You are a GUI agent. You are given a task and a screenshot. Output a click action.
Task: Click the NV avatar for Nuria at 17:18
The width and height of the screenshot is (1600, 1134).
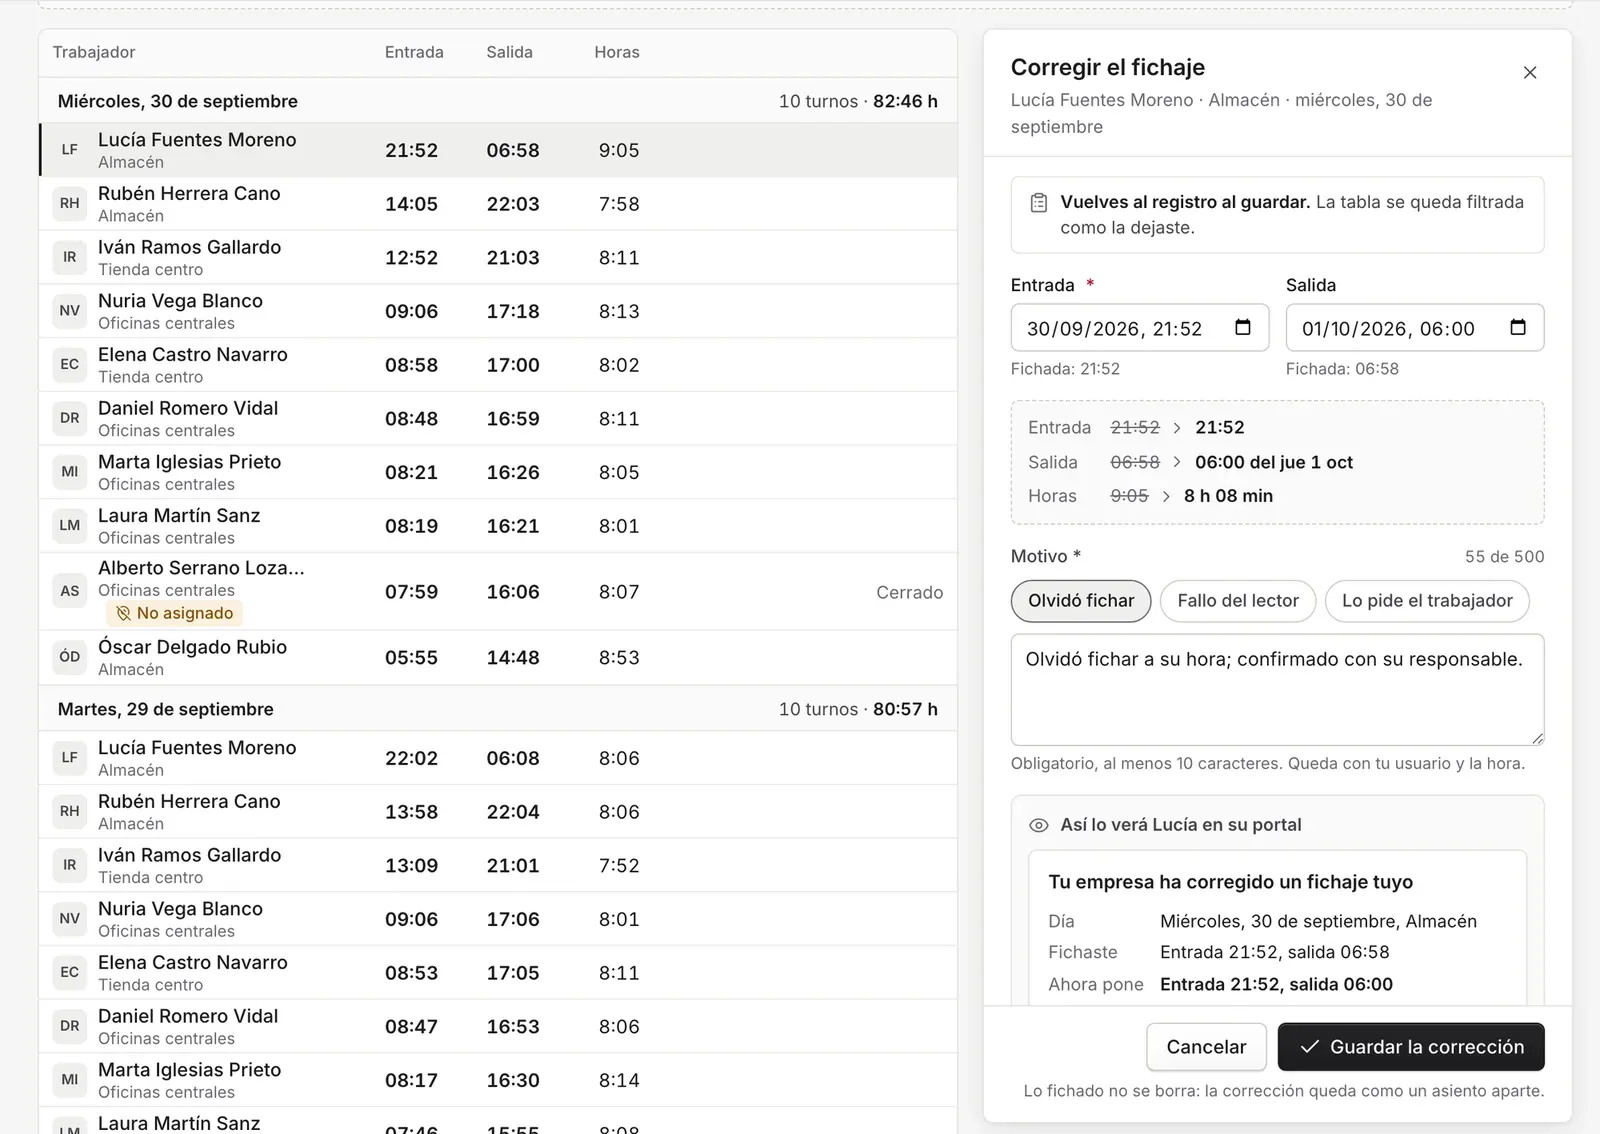point(70,311)
